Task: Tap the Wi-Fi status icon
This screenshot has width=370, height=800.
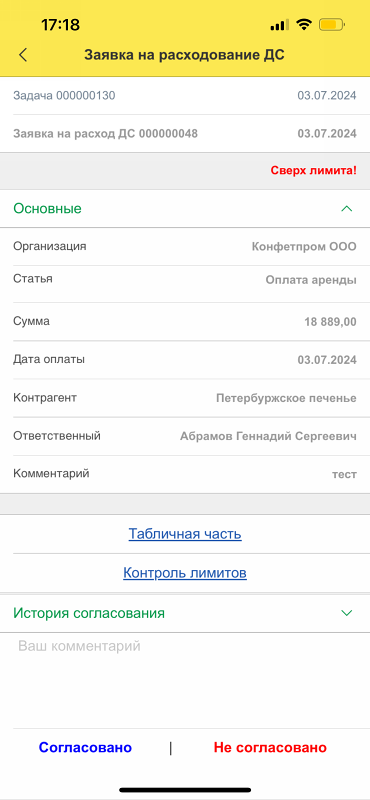Action: 304,24
